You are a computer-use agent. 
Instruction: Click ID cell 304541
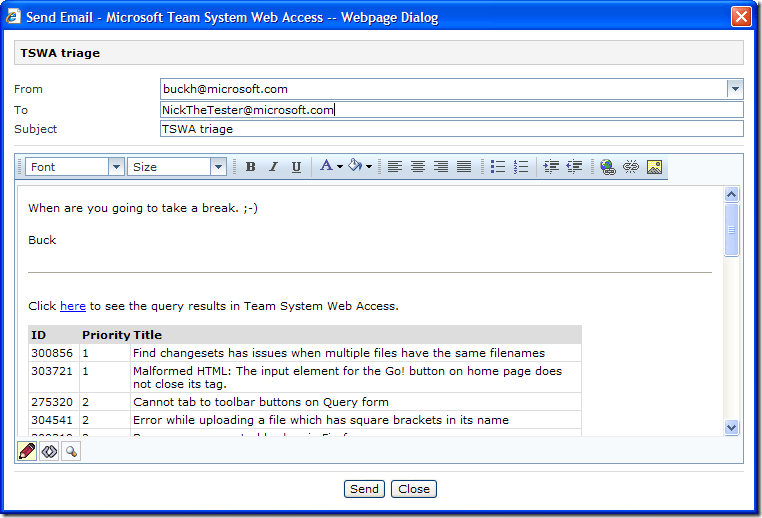coord(52,420)
